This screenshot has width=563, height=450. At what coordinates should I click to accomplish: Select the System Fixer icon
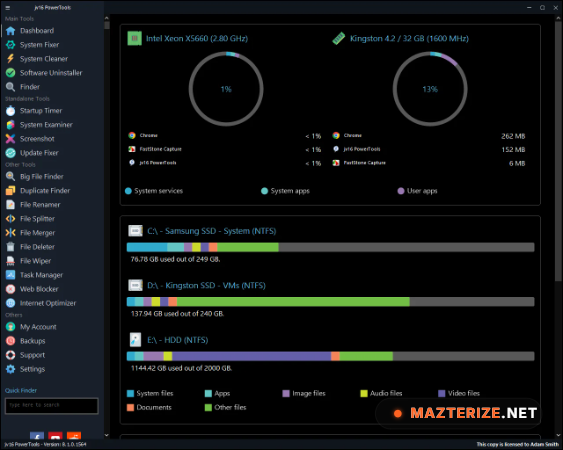[10, 45]
